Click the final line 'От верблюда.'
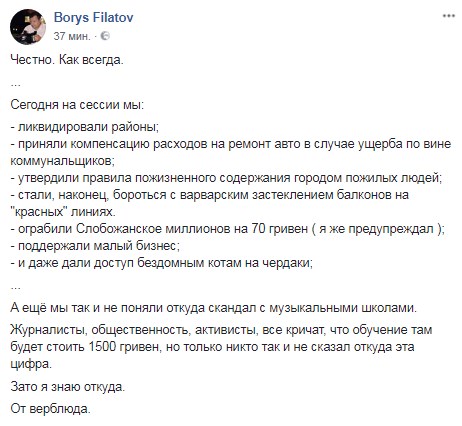The height and width of the screenshot is (426, 462). [x=50, y=409]
